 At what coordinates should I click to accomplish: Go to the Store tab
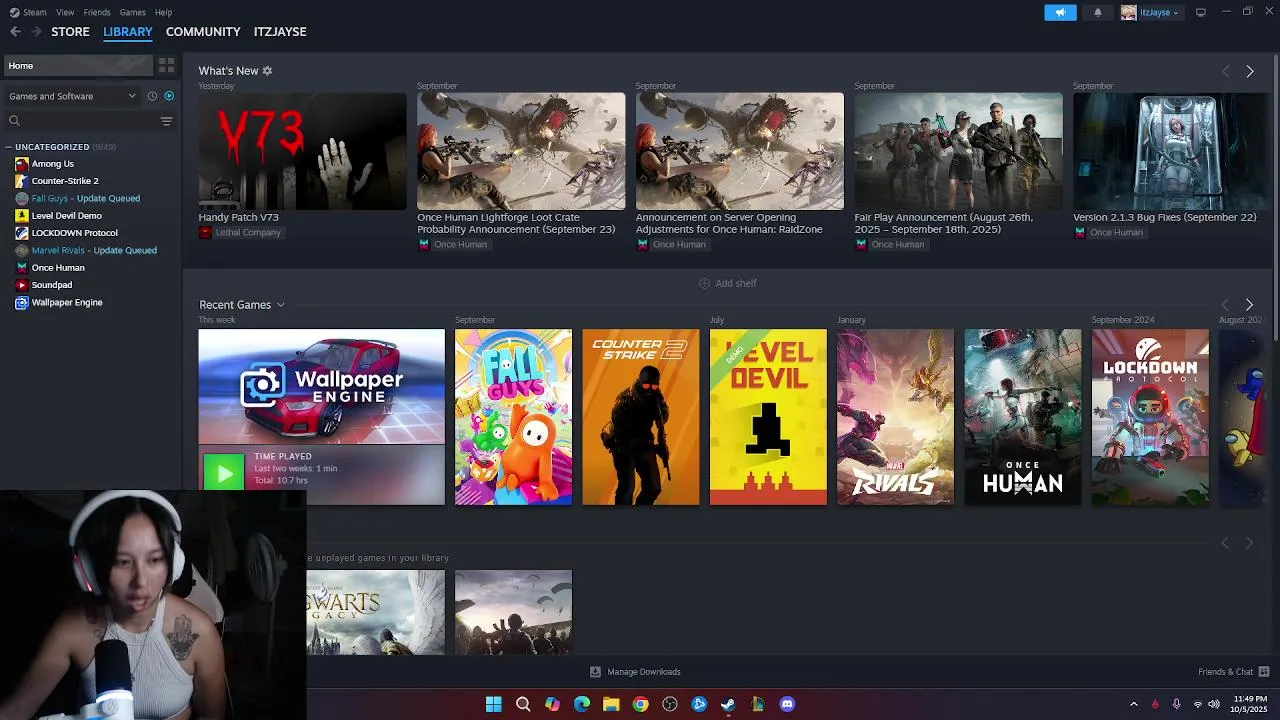70,32
